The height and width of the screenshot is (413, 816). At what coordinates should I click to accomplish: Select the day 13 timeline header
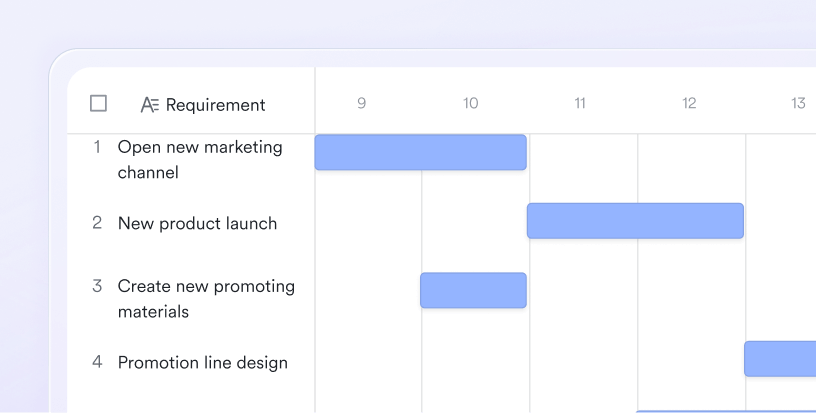(x=798, y=103)
